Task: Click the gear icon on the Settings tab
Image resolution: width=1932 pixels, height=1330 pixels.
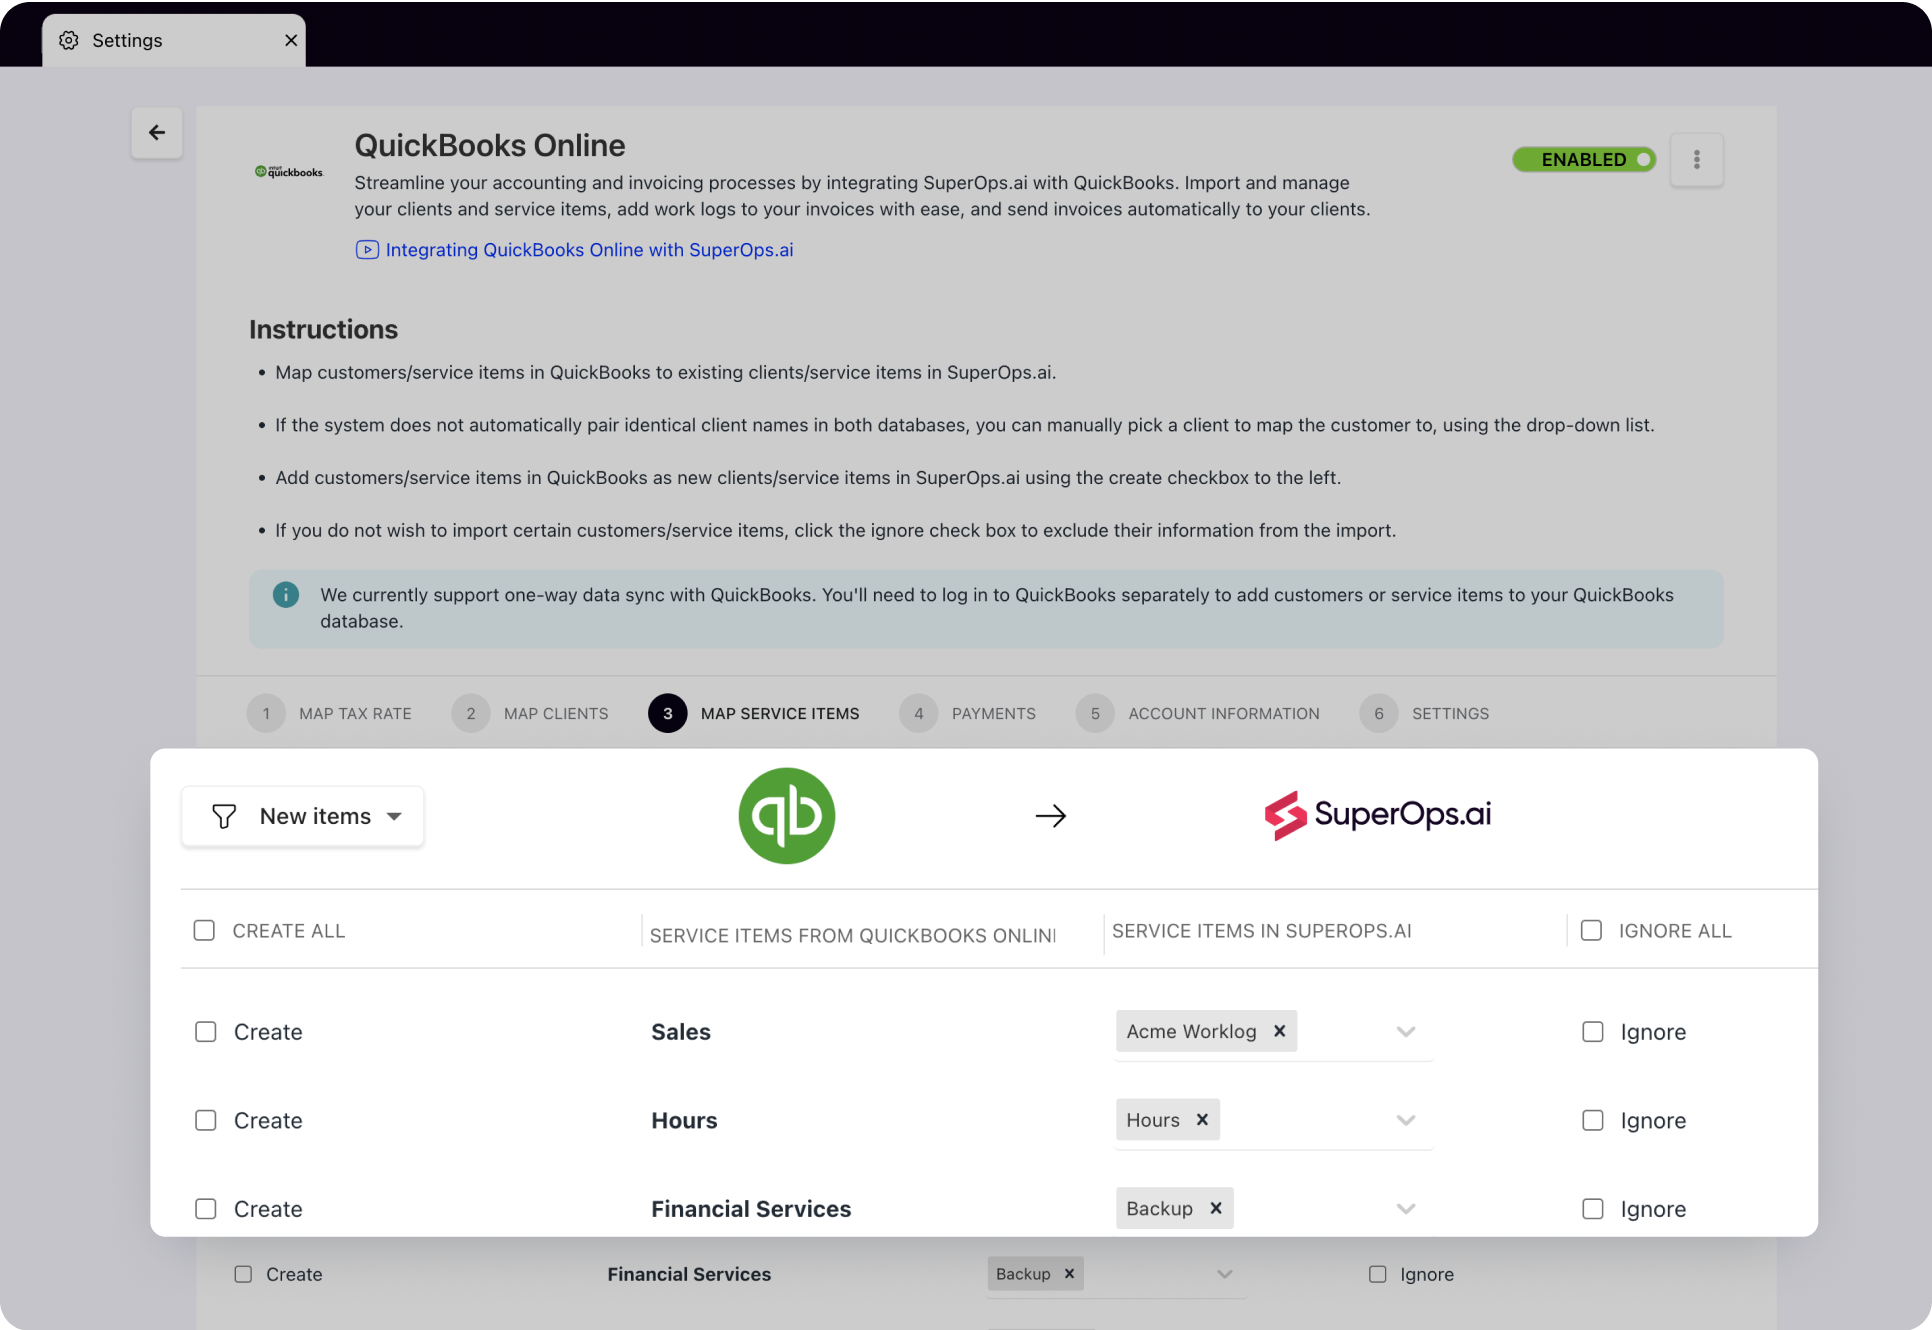Action: coord(68,40)
